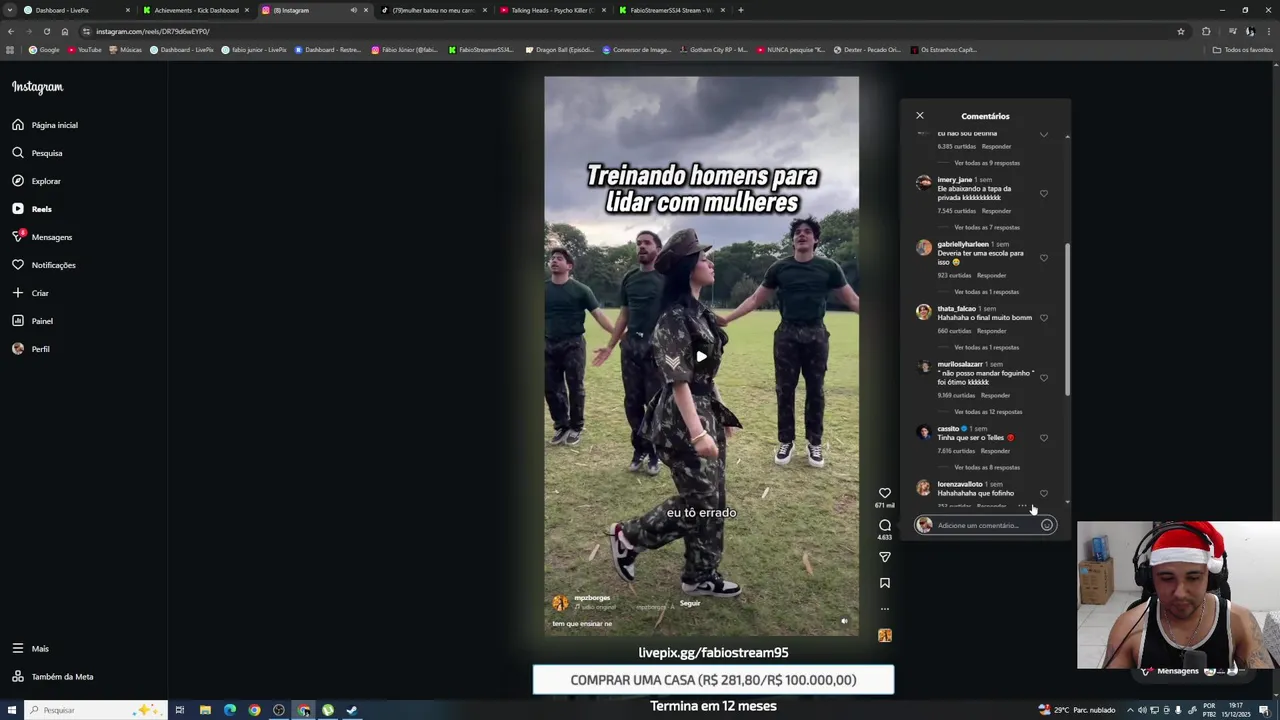Close the Comentários panel
This screenshot has width=1280, height=720.
920,116
